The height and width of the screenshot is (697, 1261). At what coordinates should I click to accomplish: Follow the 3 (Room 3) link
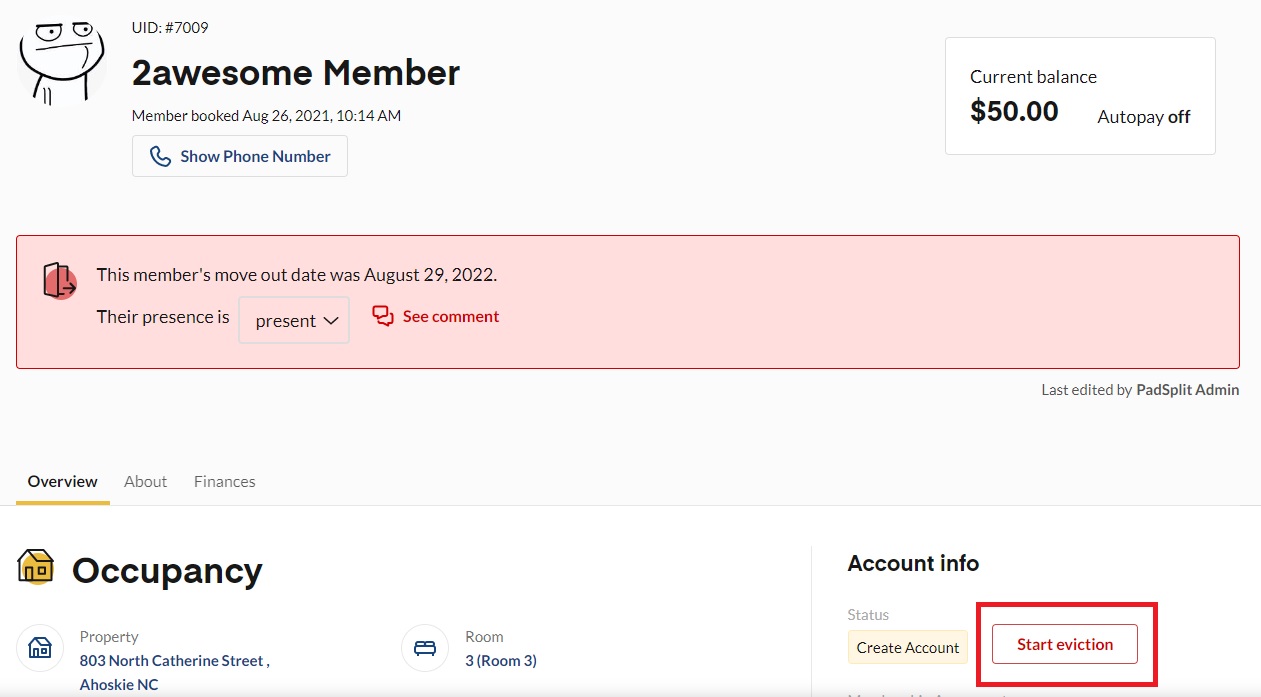click(500, 660)
